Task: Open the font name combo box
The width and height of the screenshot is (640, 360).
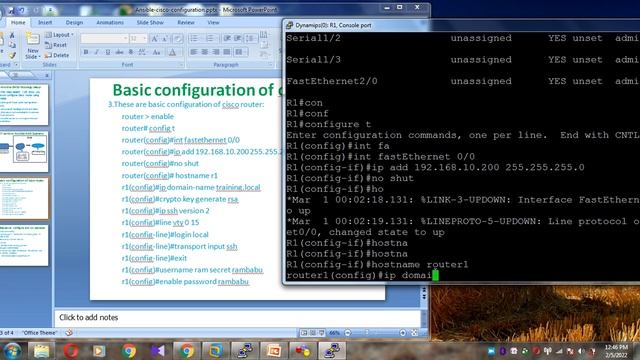Action: tap(104, 38)
